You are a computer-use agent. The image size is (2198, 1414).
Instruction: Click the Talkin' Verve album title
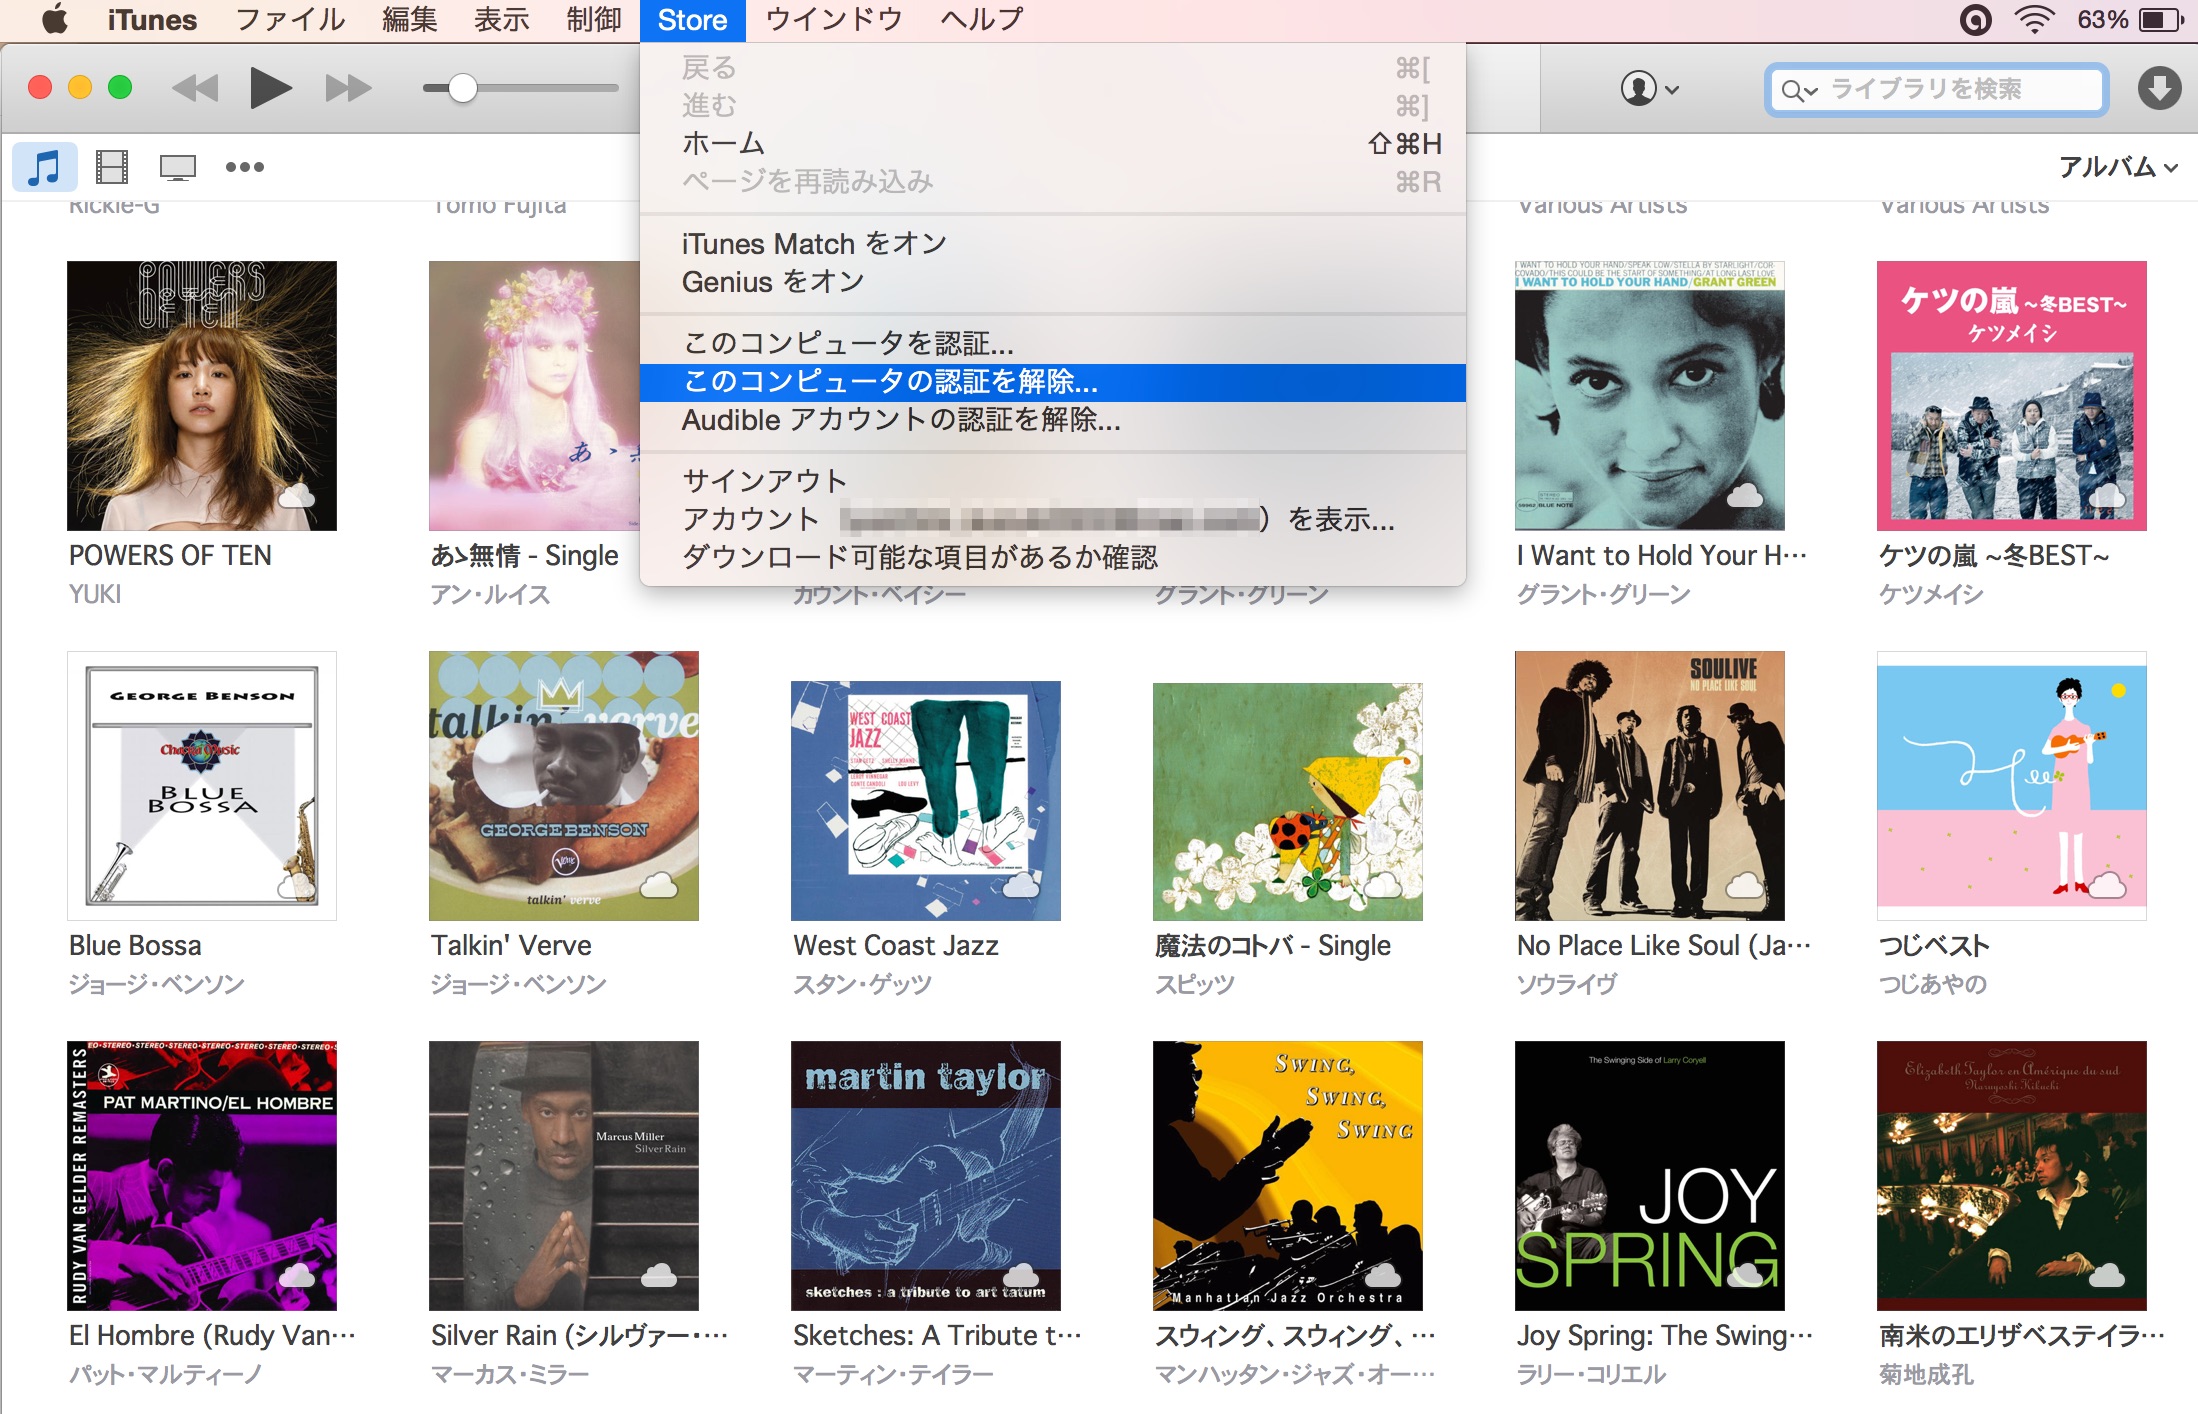tap(511, 945)
